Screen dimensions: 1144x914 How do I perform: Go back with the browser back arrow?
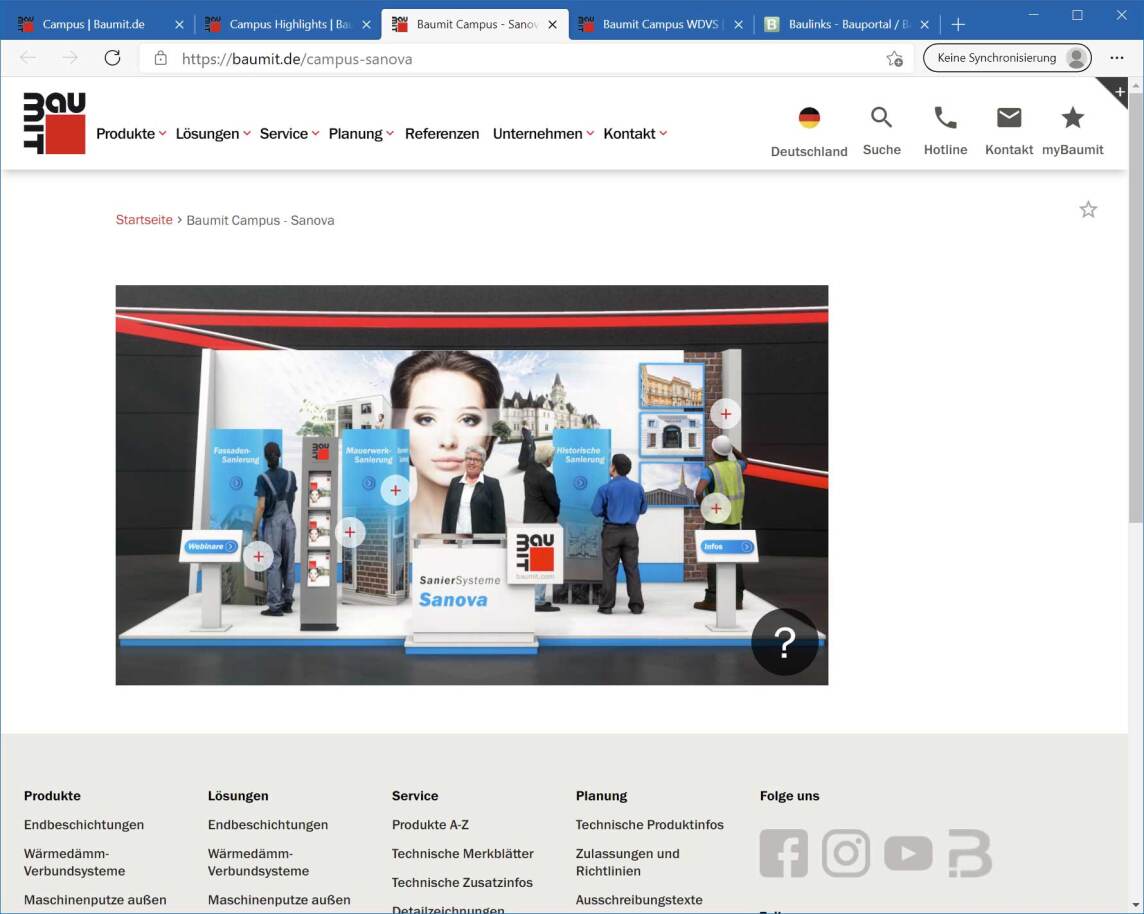coord(28,58)
